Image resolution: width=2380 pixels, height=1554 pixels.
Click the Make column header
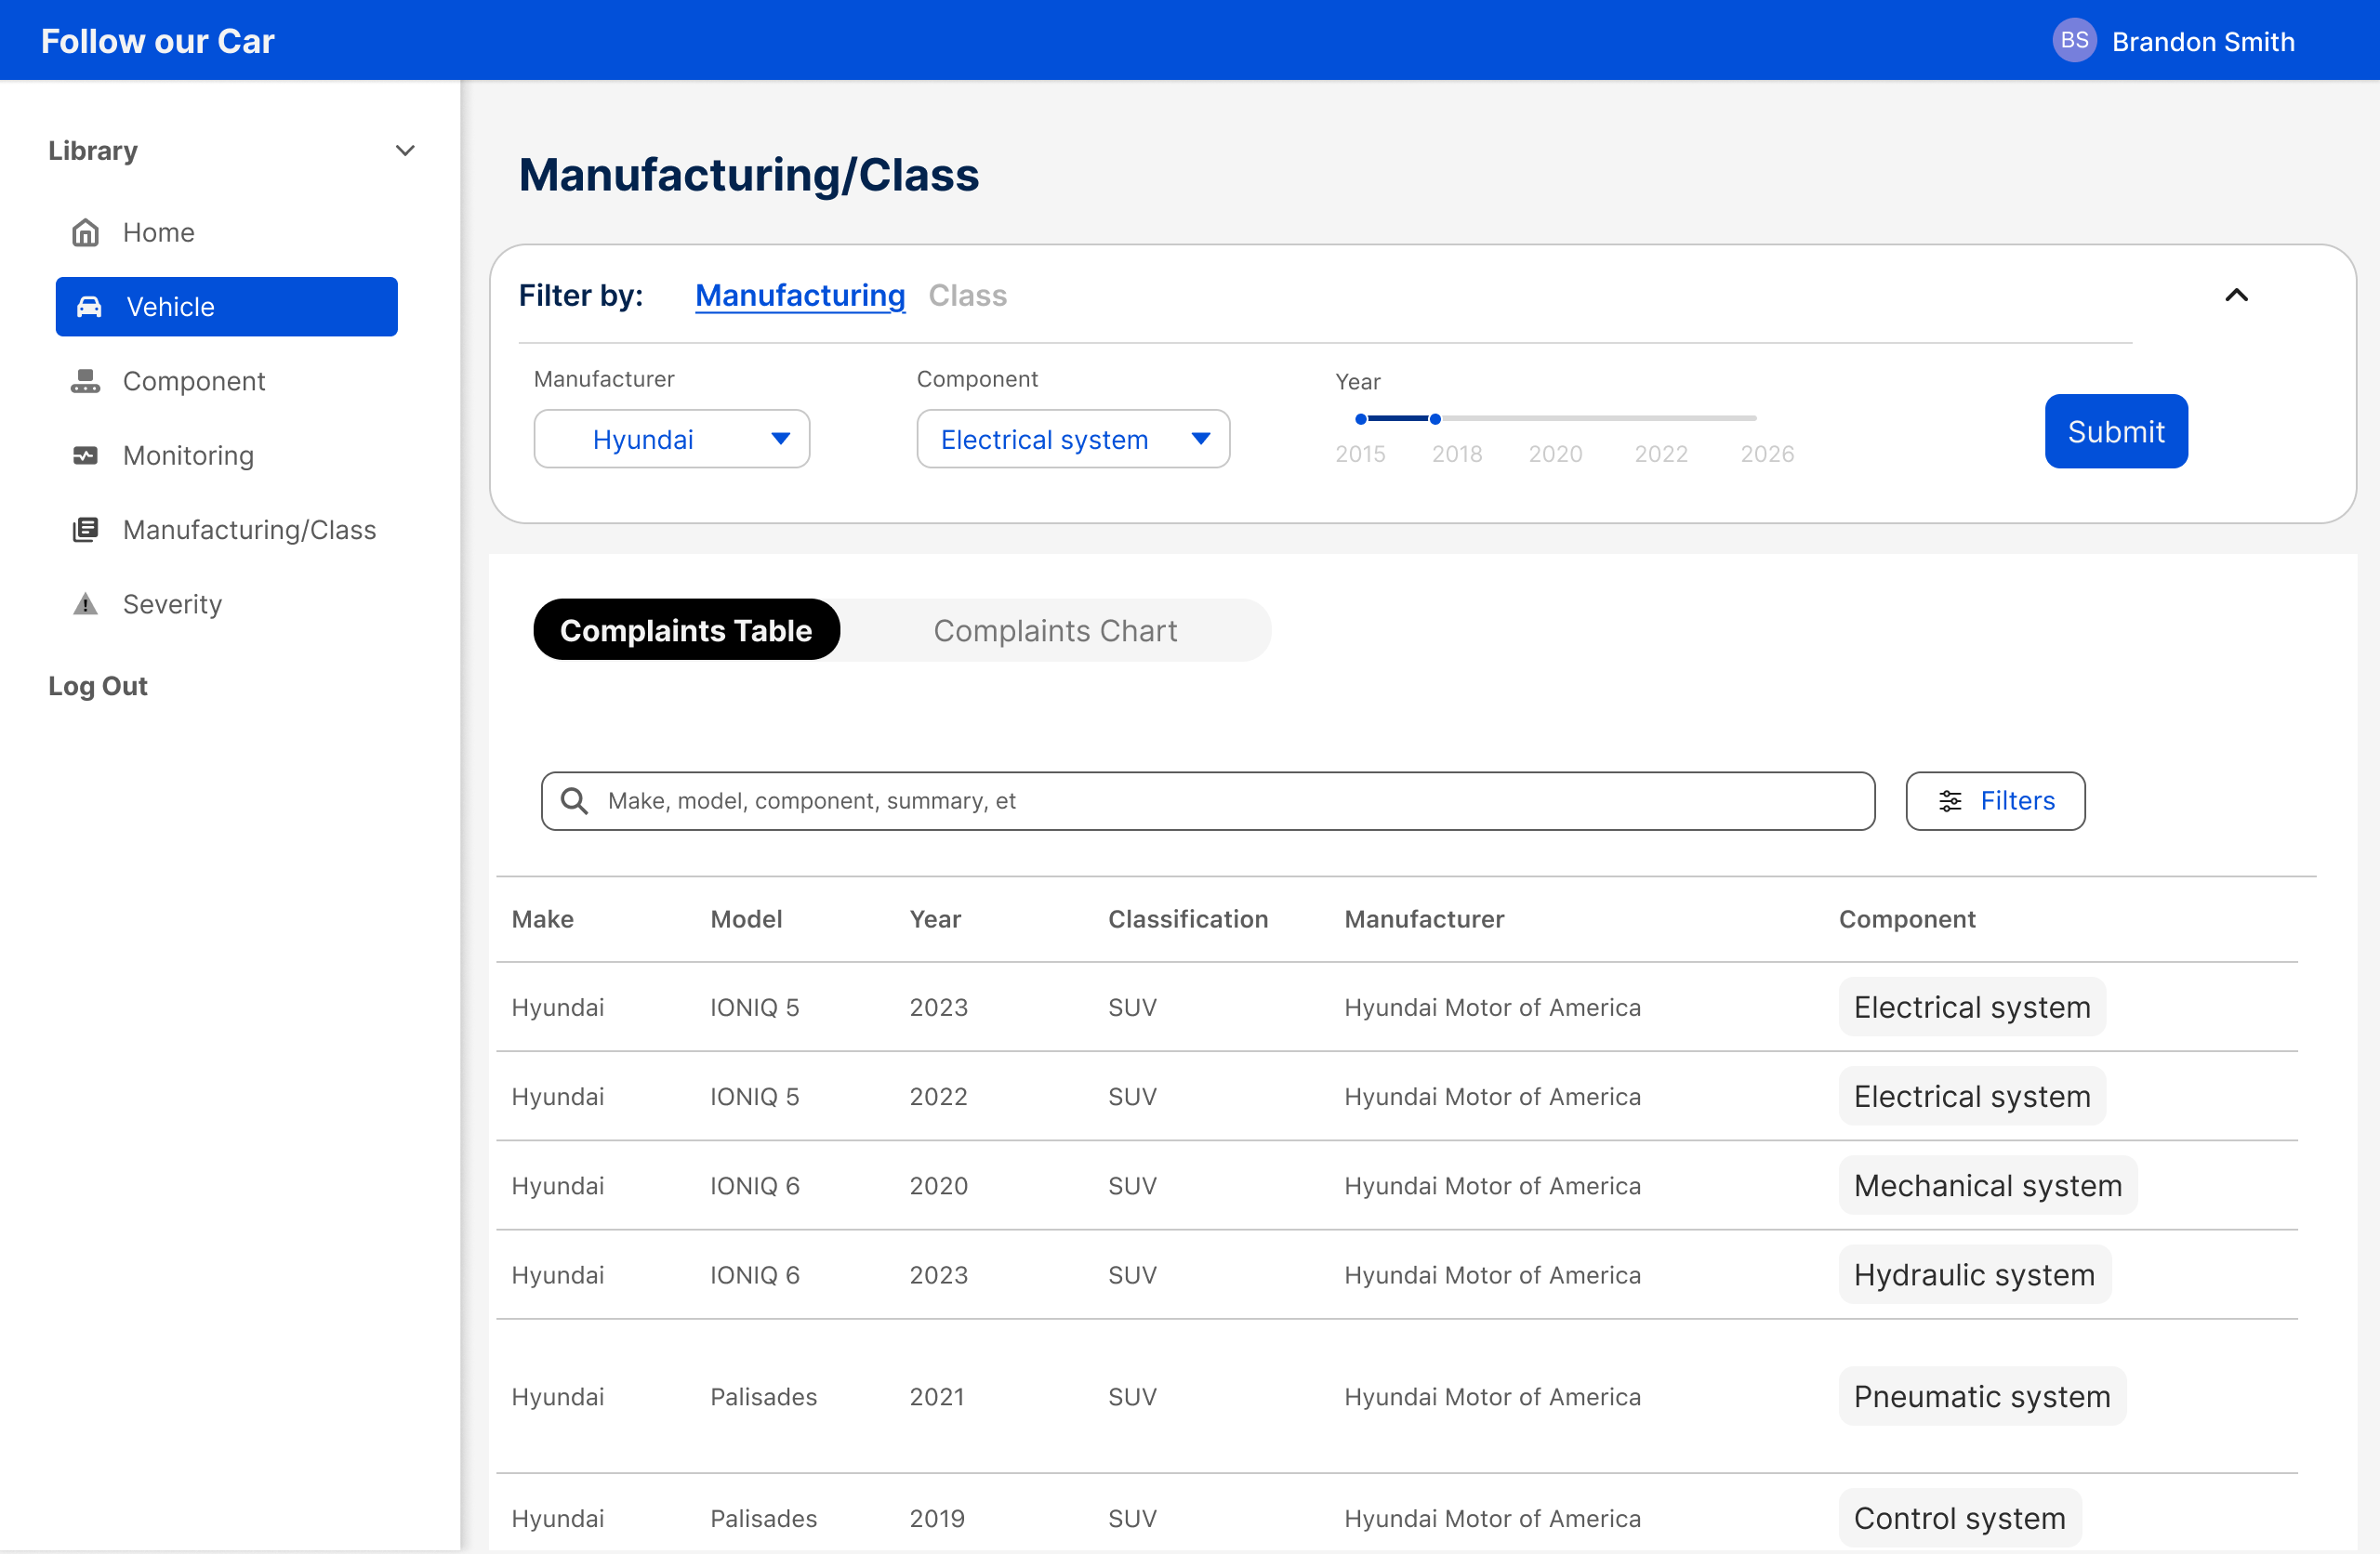(543, 919)
